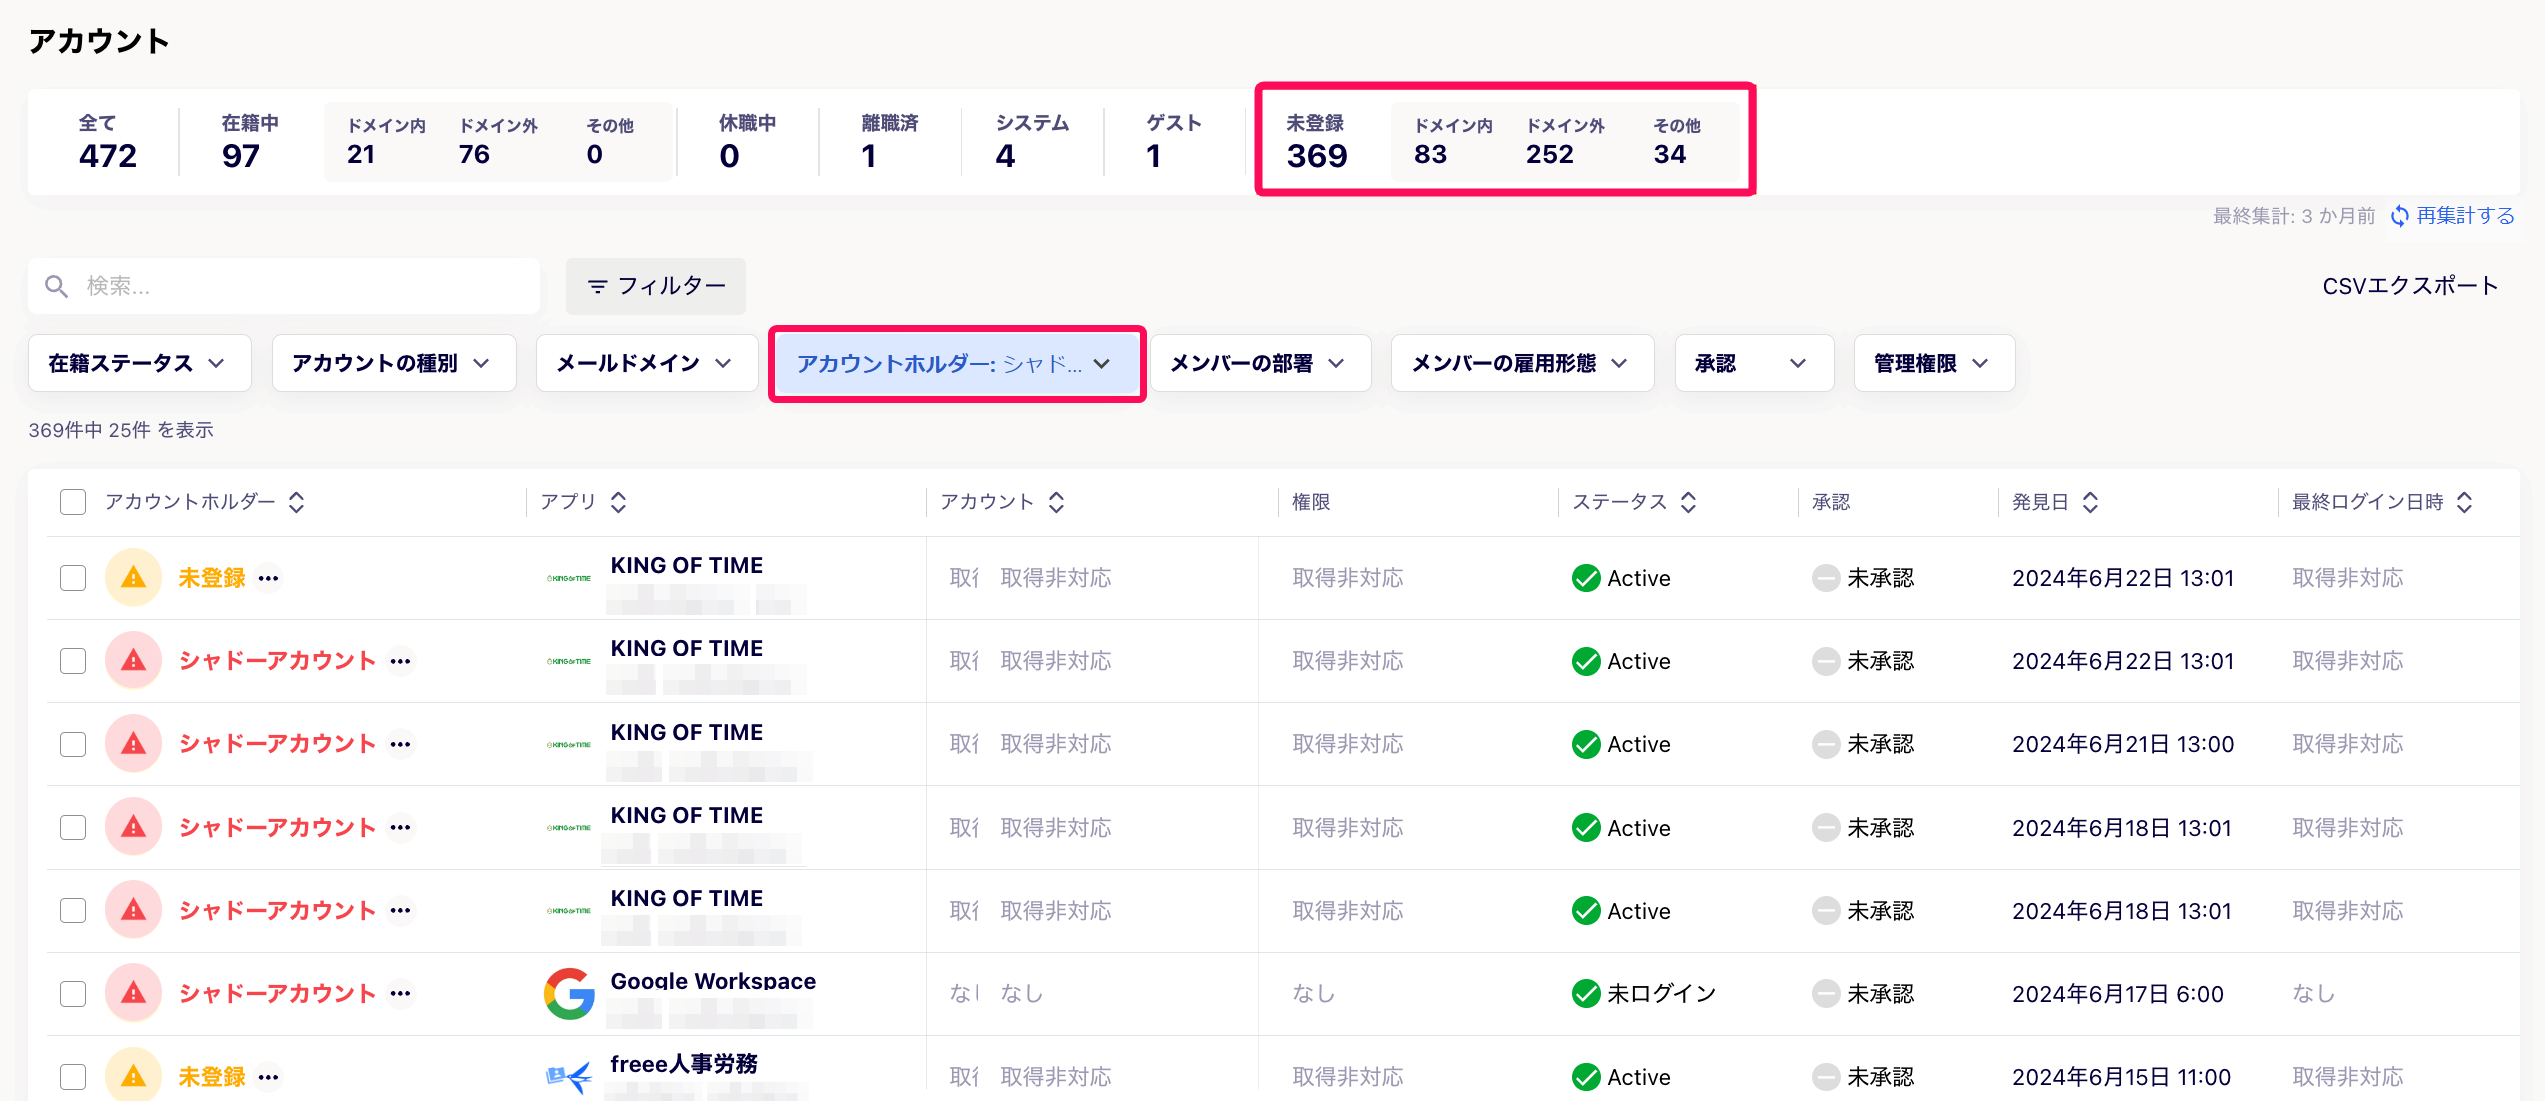Check the Google Workspace row checkbox
Screen dimensions: 2545x1101
[73, 993]
